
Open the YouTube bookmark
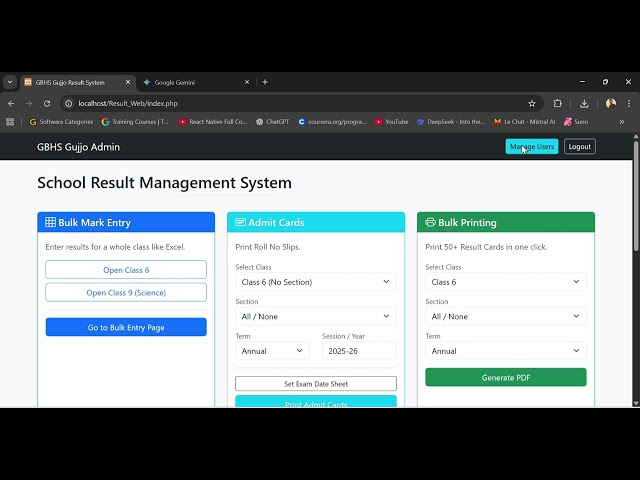point(392,122)
